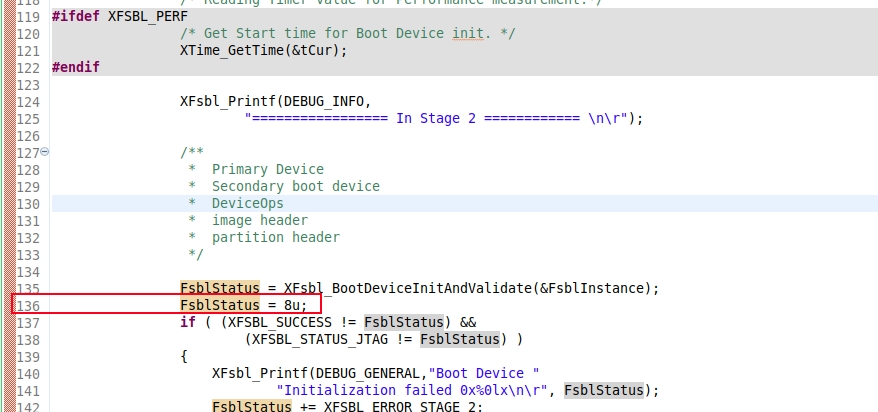Collapse the comment block at line 127
Viewport: 878px width, 412px height.
click(x=44, y=152)
